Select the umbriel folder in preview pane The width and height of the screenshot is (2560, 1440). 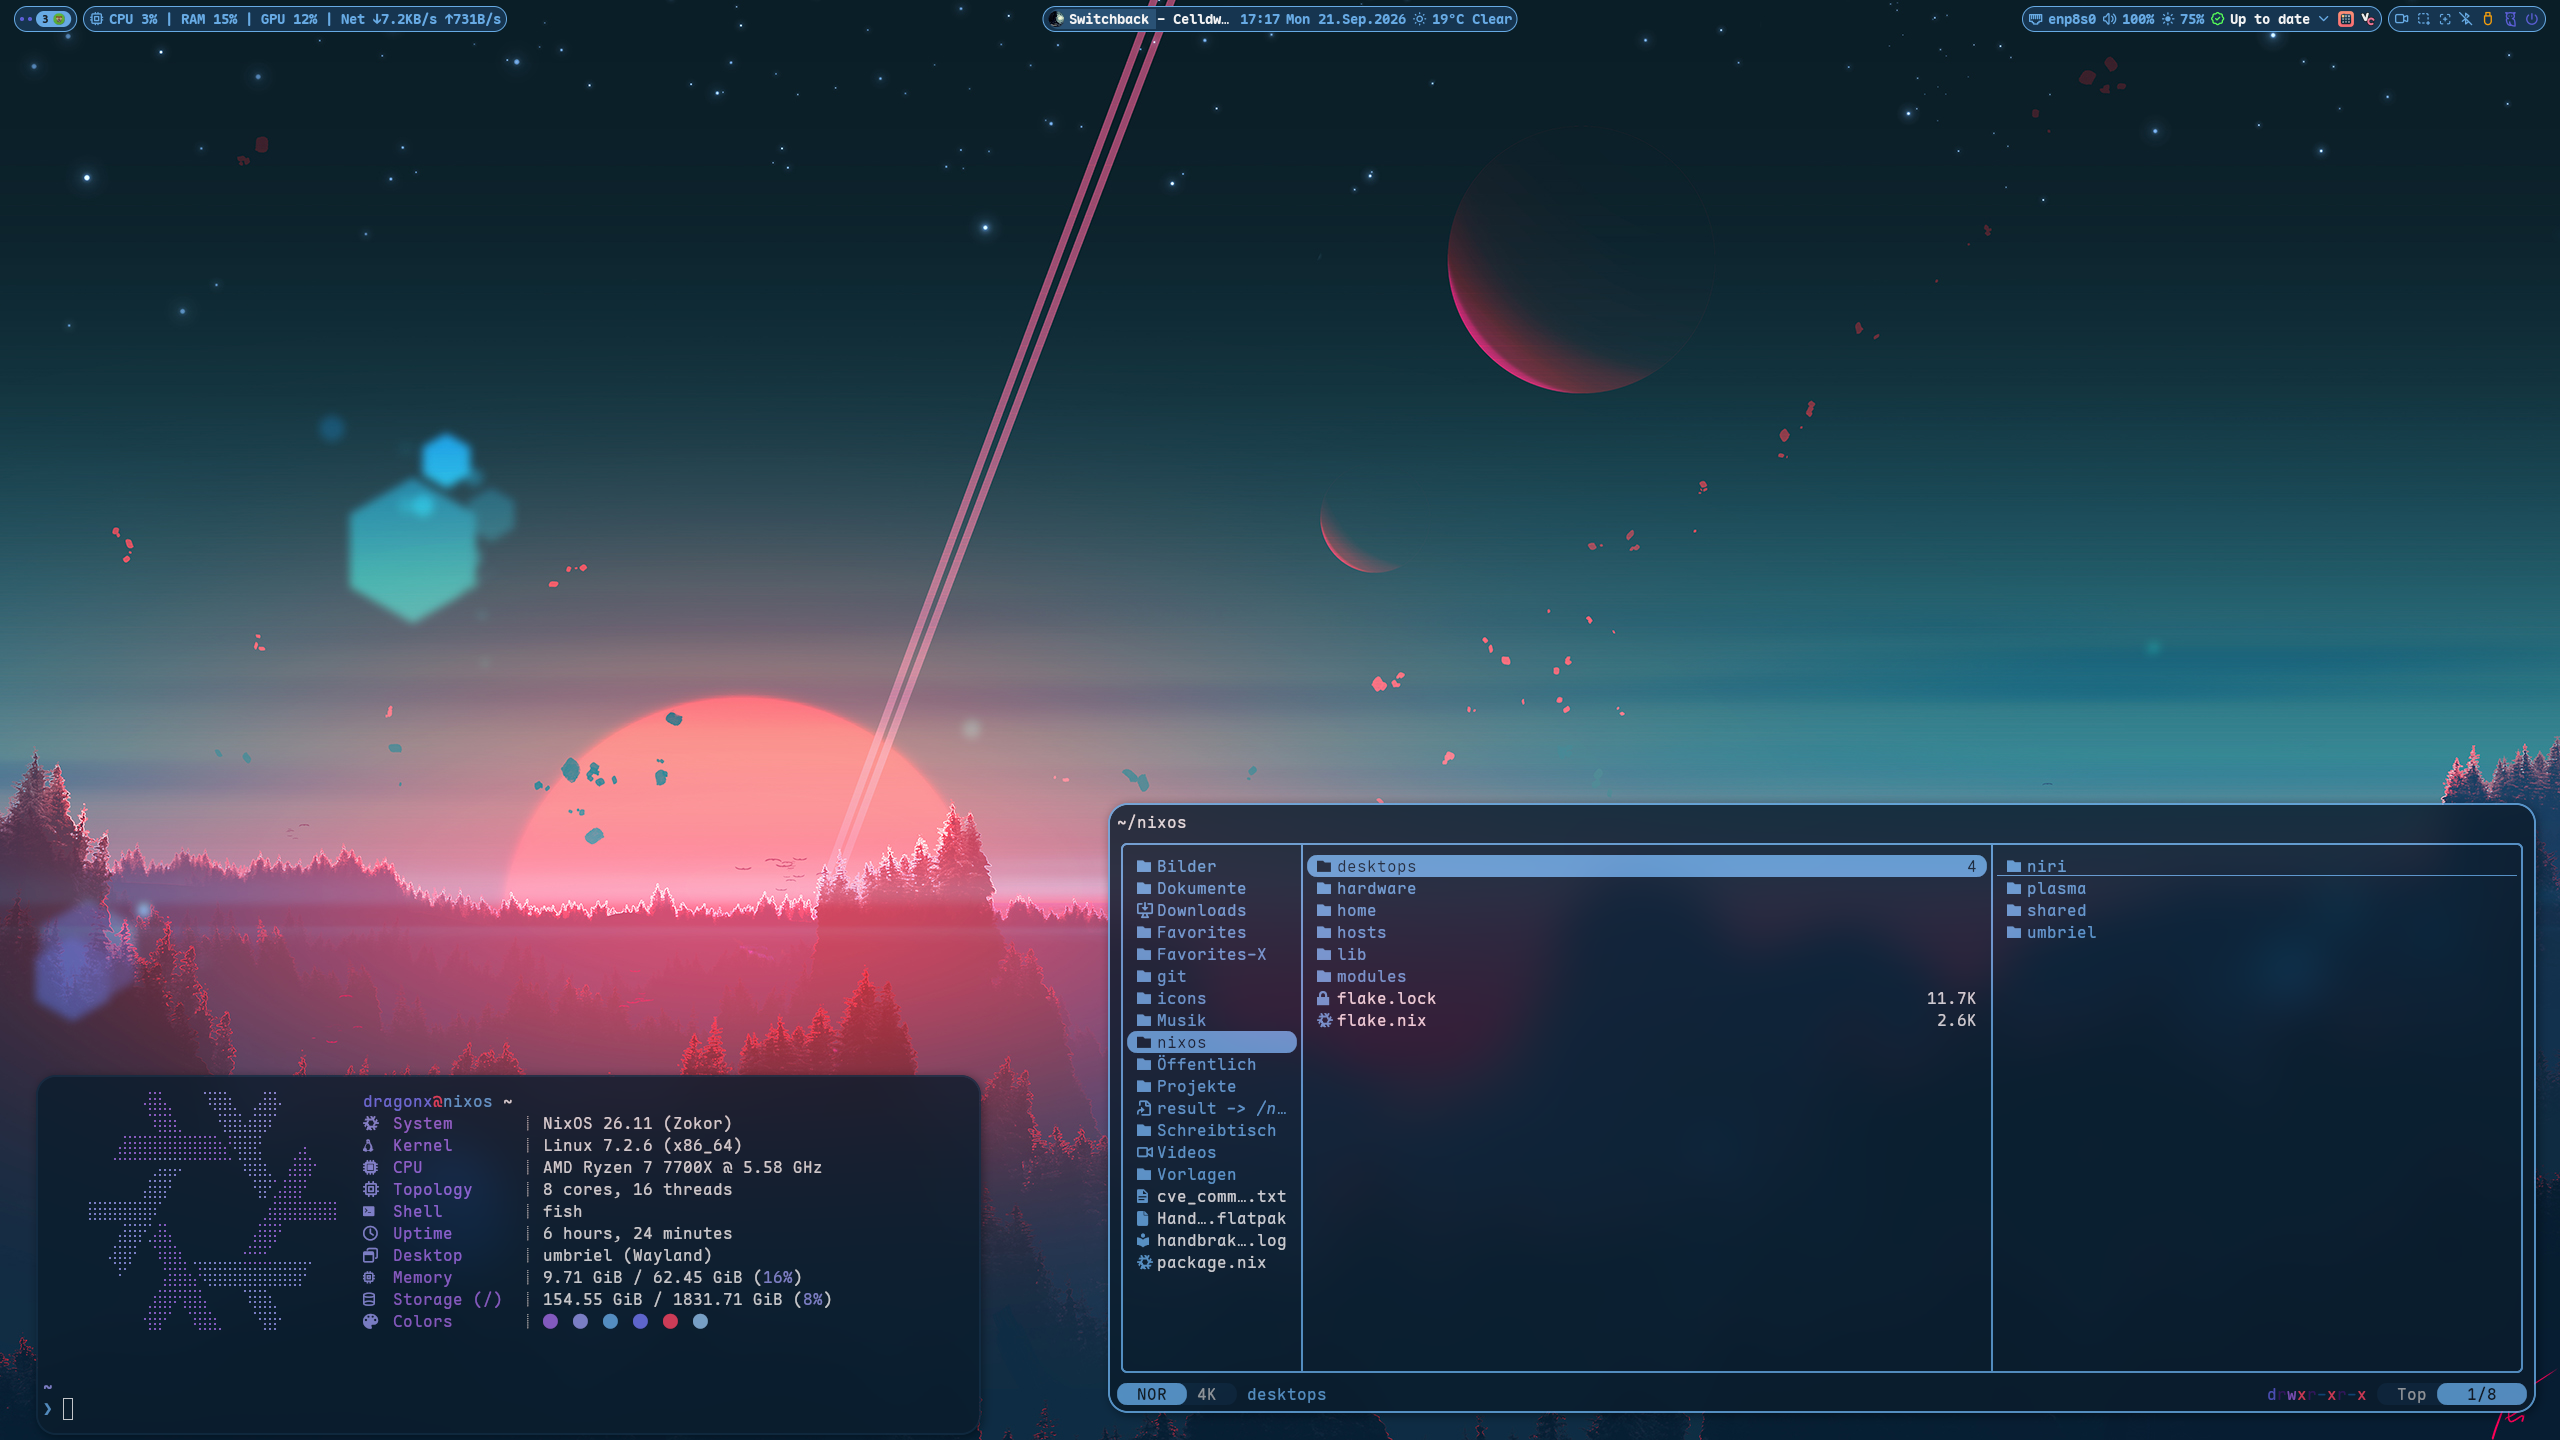[x=2257, y=932]
